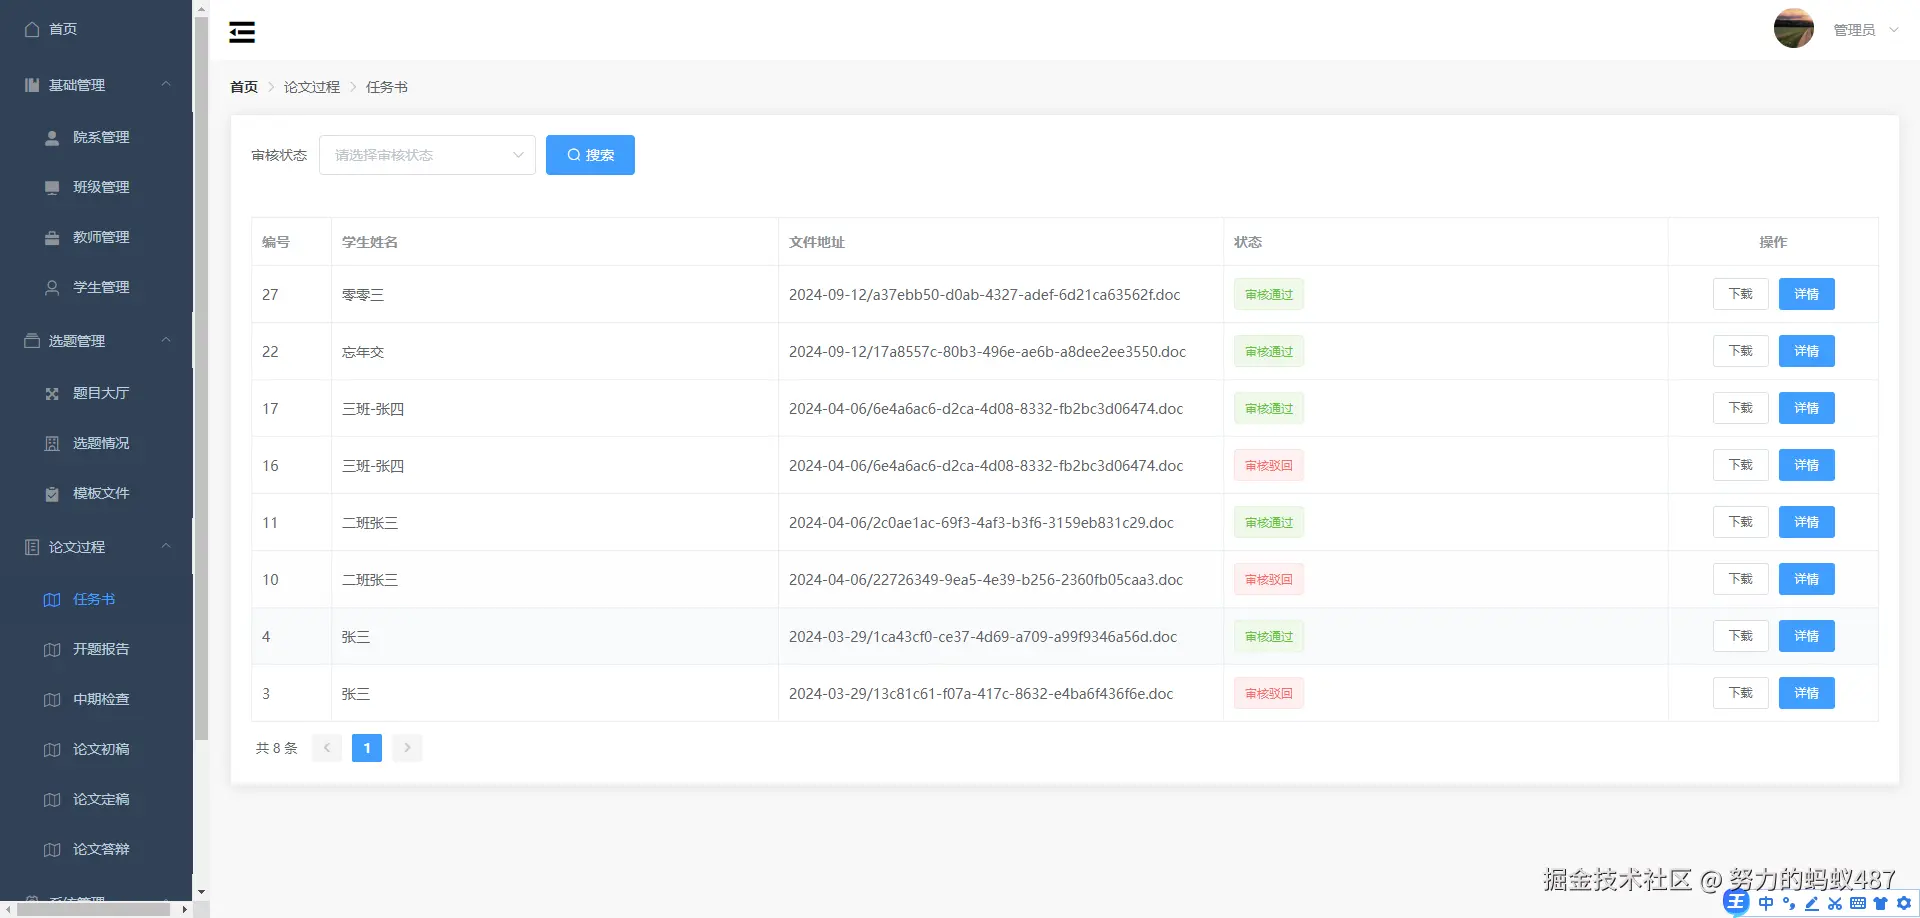Click the IME Chinese mode 中 icon
This screenshot has height=918, width=1920.
1766,903
